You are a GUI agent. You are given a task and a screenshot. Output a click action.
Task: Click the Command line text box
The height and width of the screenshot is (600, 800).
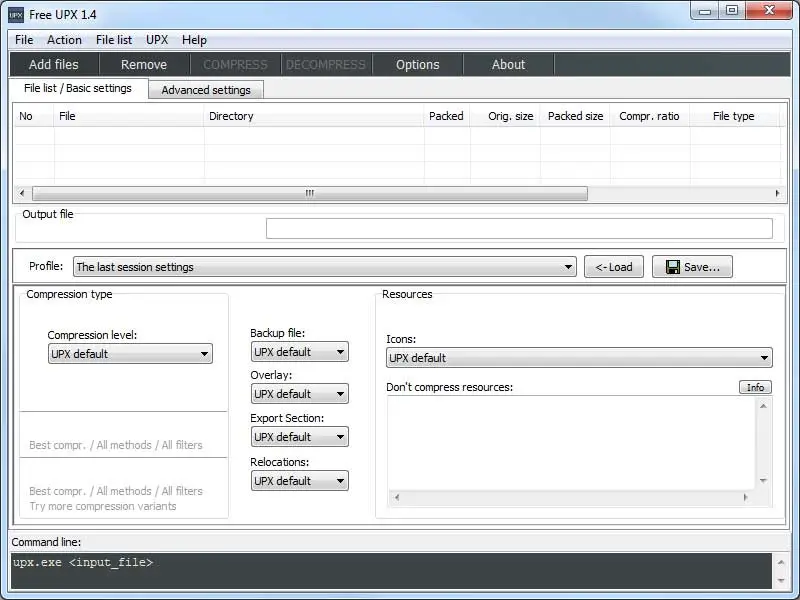pyautogui.click(x=391, y=571)
